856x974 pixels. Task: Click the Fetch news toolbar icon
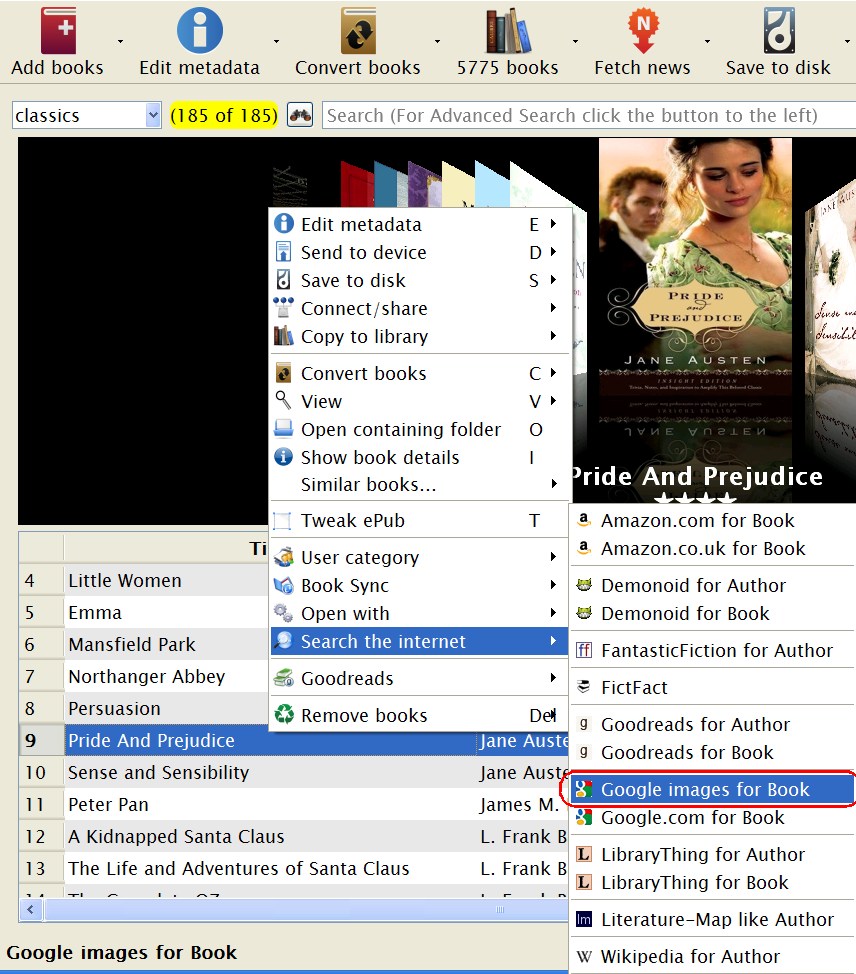click(643, 30)
